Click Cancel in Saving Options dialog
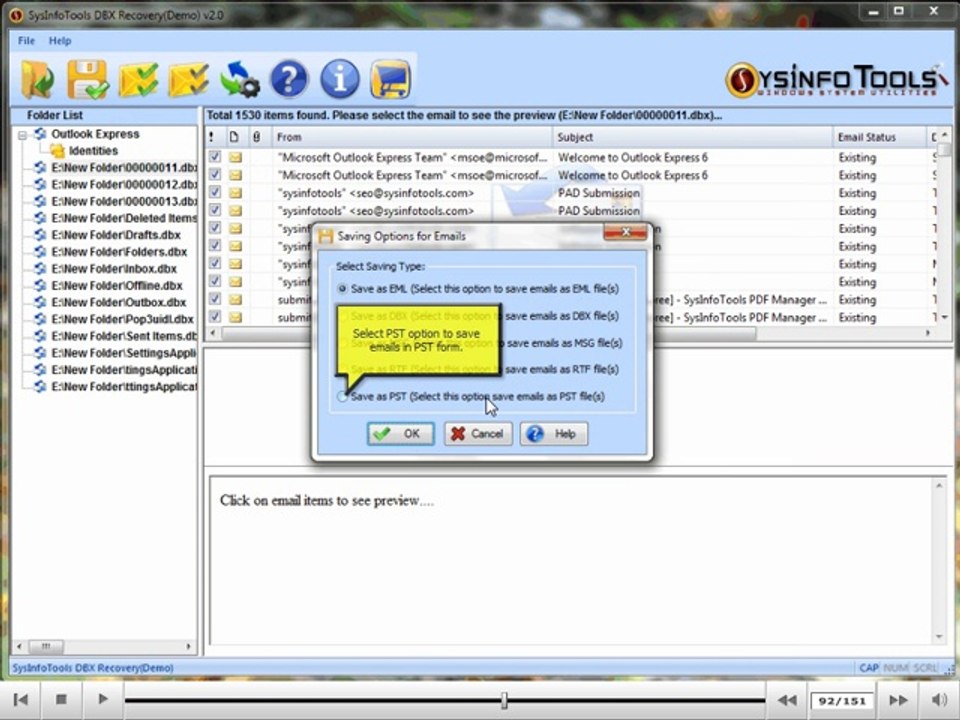 click(x=478, y=433)
